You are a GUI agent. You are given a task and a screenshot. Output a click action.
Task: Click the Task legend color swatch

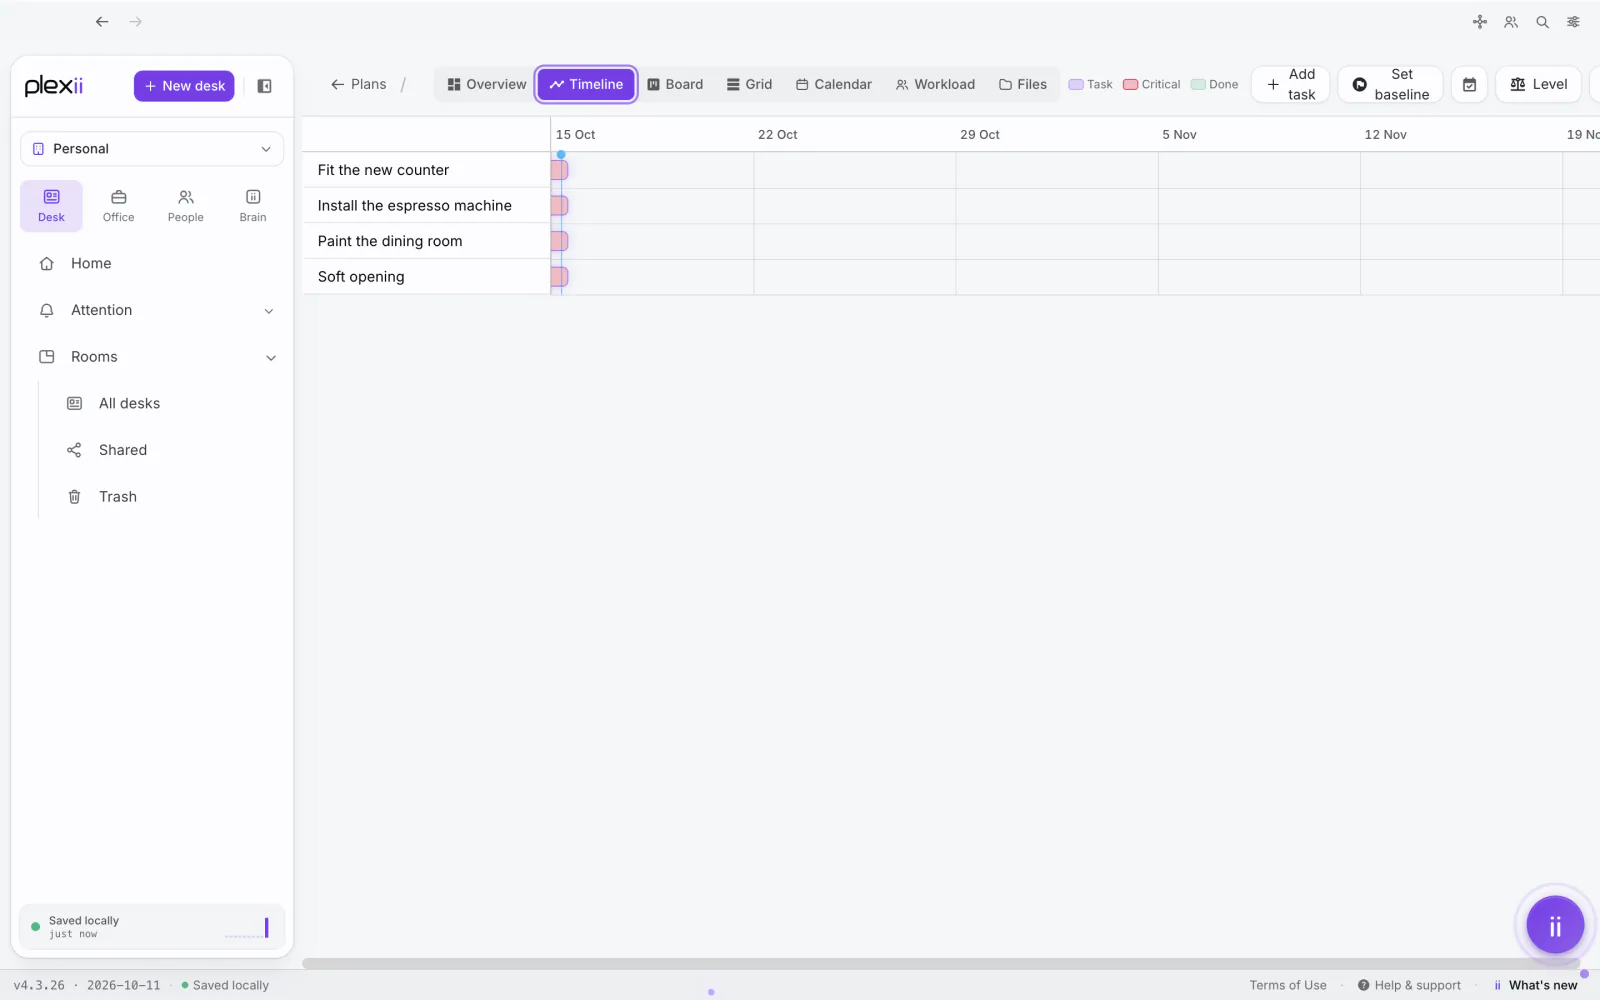[x=1076, y=85]
